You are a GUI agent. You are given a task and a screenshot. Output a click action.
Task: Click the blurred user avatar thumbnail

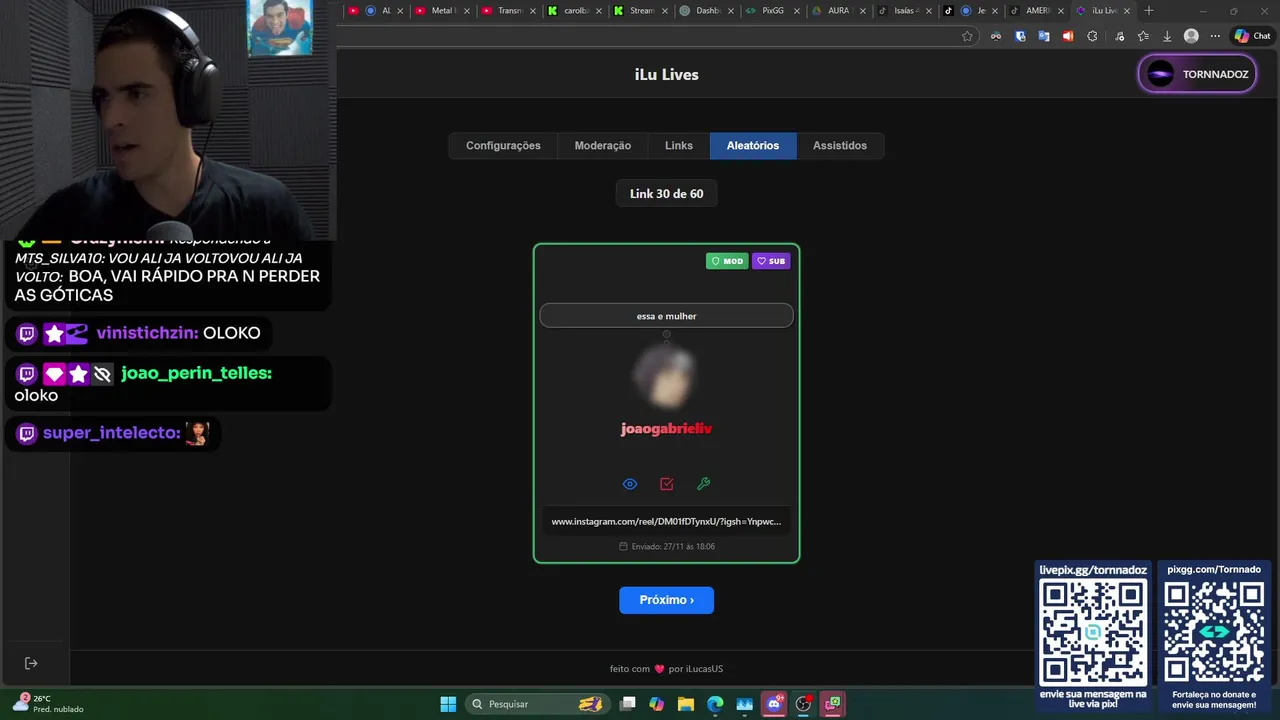(x=664, y=376)
